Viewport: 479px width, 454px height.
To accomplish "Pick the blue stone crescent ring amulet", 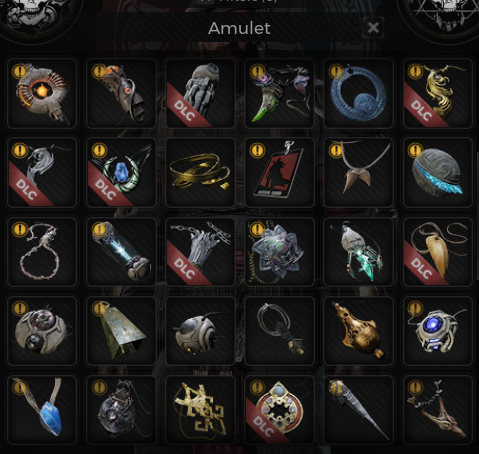I will [x=358, y=93].
